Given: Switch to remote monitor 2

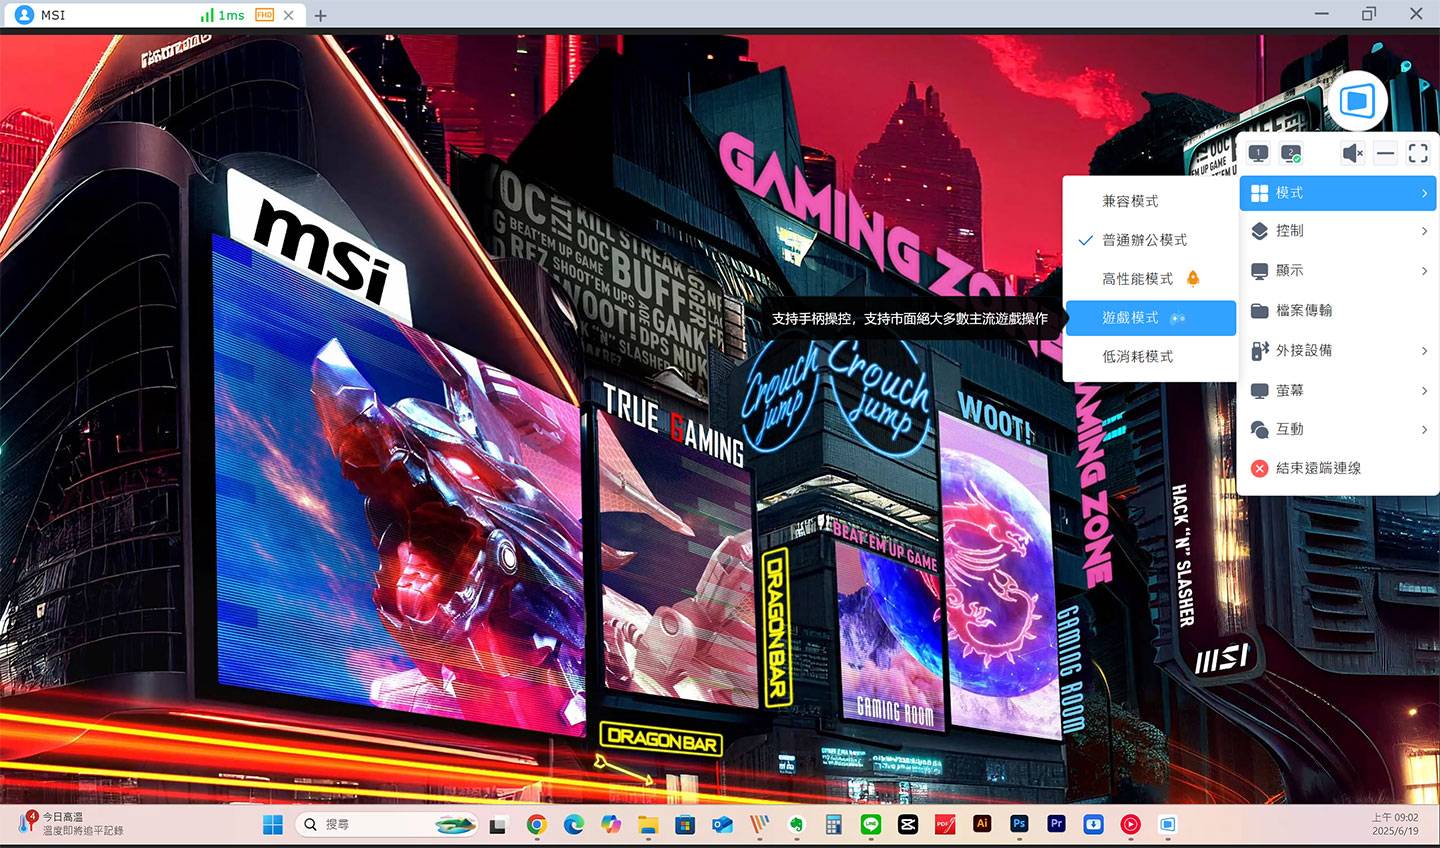Looking at the screenshot, I should tap(1291, 153).
